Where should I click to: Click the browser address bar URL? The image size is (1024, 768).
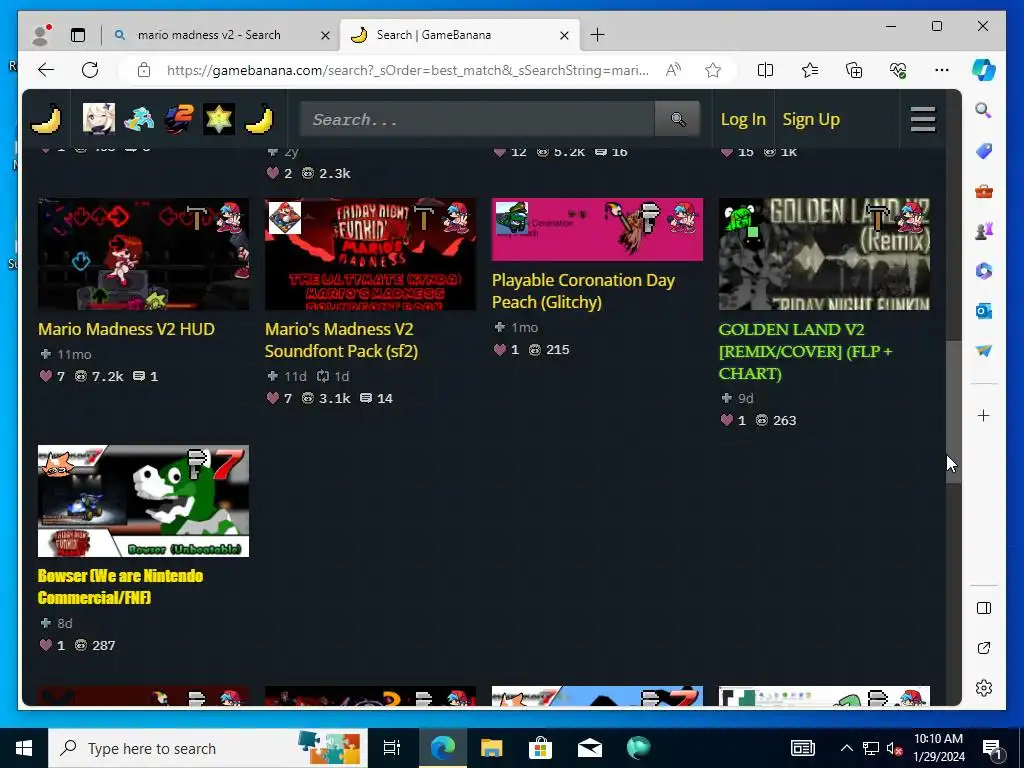click(x=408, y=70)
